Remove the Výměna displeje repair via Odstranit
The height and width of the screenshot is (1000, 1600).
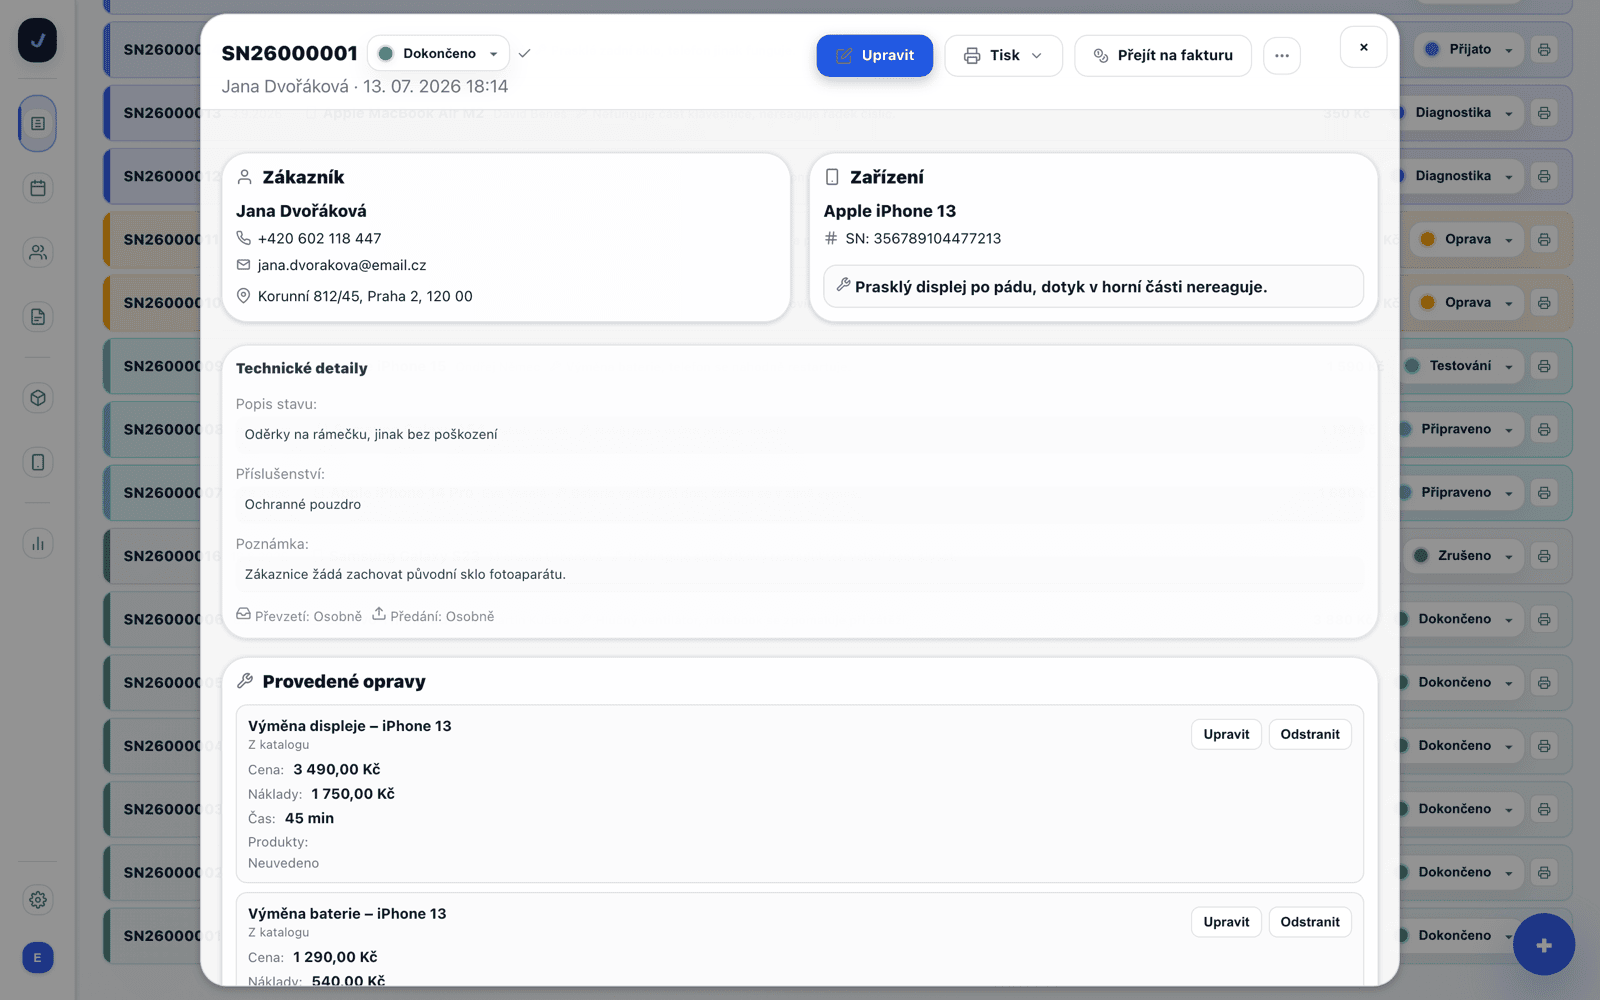[1310, 734]
